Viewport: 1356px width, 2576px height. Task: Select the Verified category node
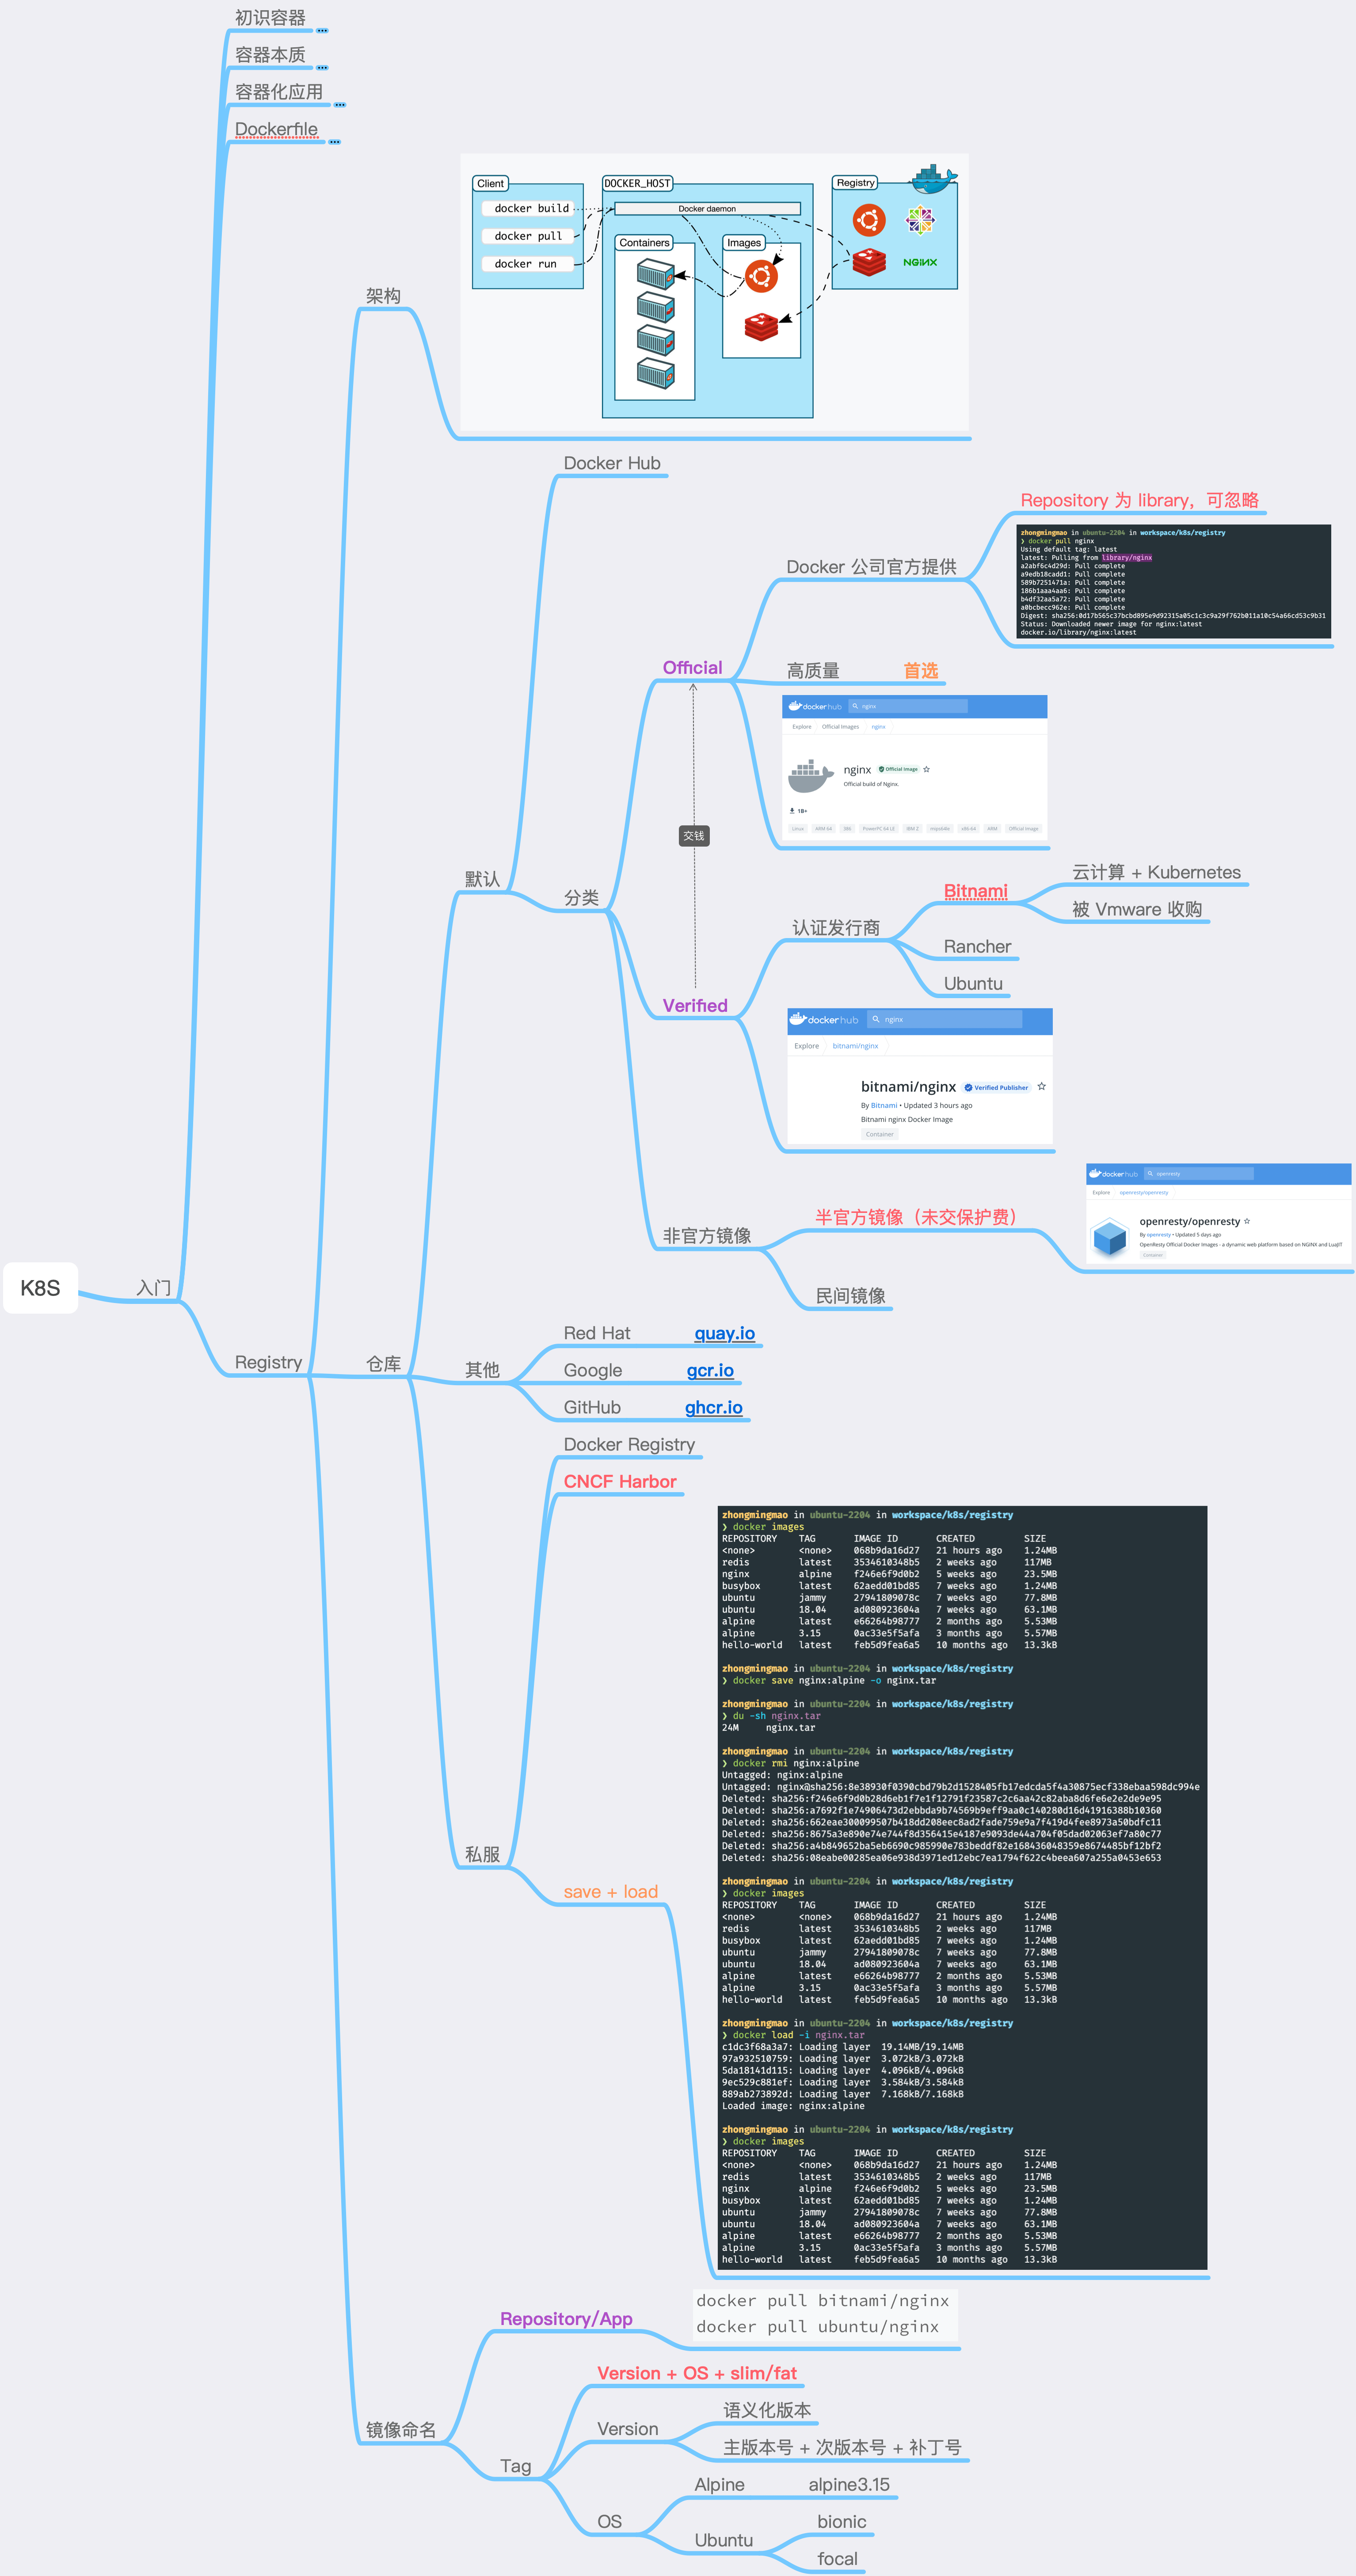tap(694, 1006)
